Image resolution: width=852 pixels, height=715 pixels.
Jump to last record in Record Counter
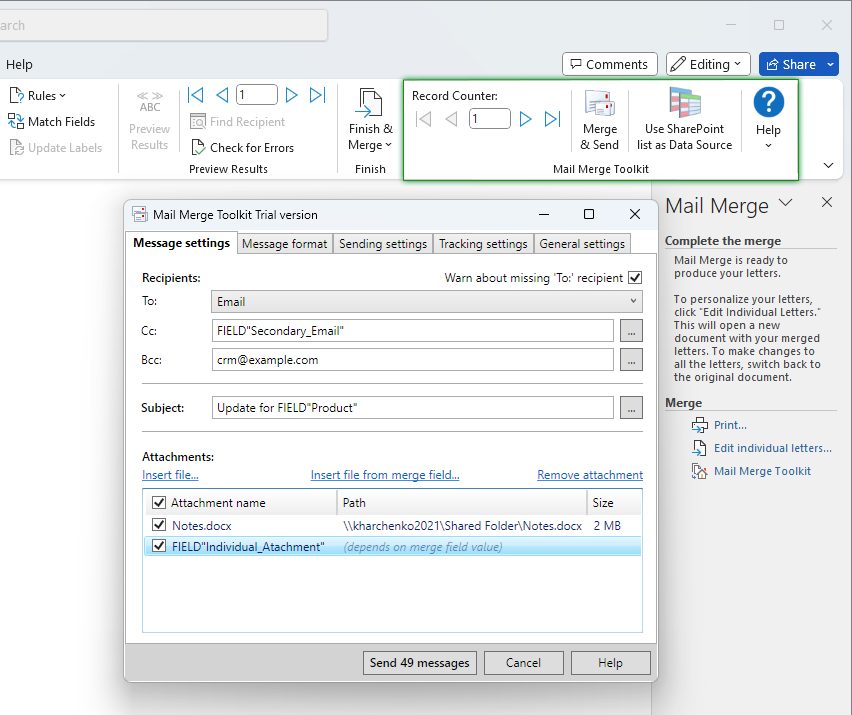click(x=552, y=119)
